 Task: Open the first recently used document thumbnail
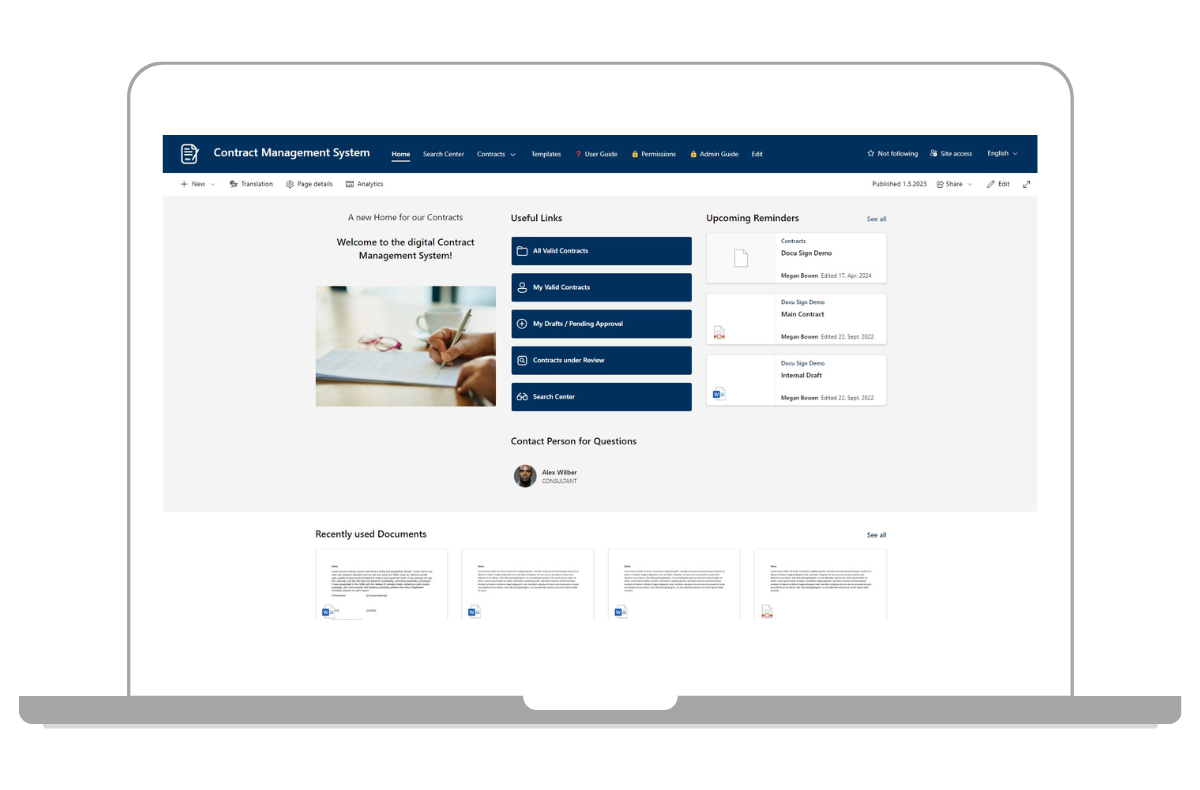382,584
